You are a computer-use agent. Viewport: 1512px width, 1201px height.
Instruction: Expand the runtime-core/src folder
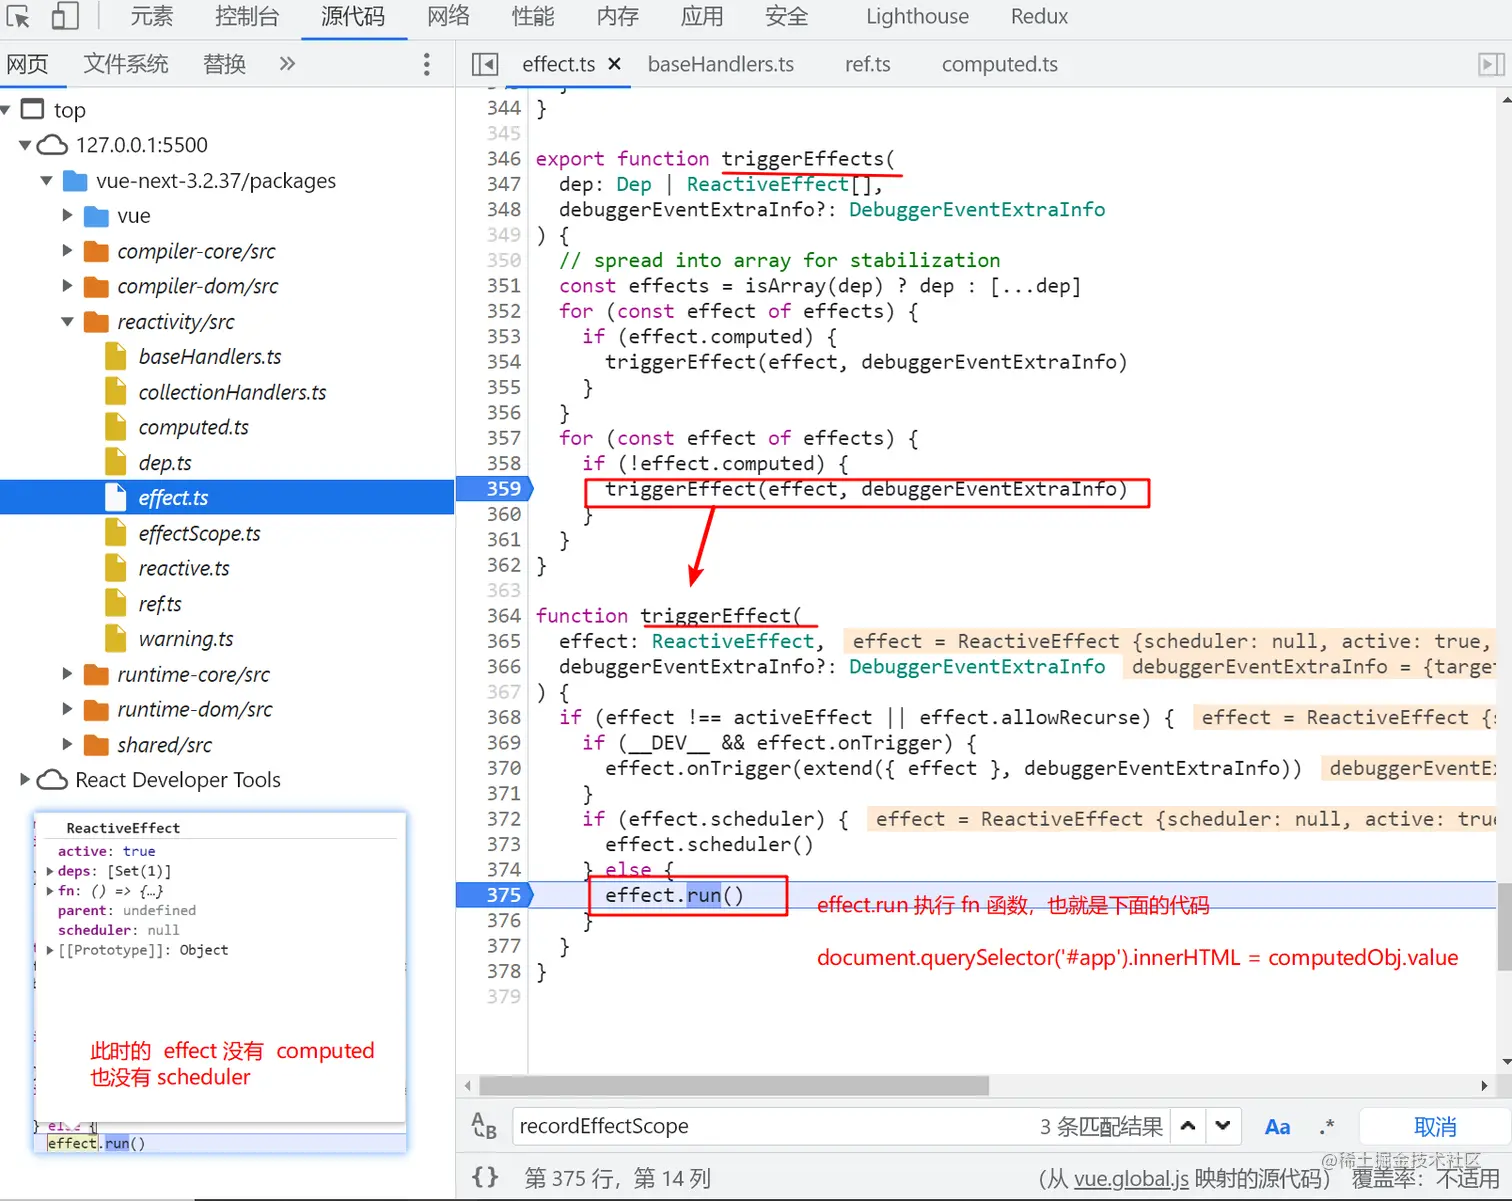(x=67, y=674)
